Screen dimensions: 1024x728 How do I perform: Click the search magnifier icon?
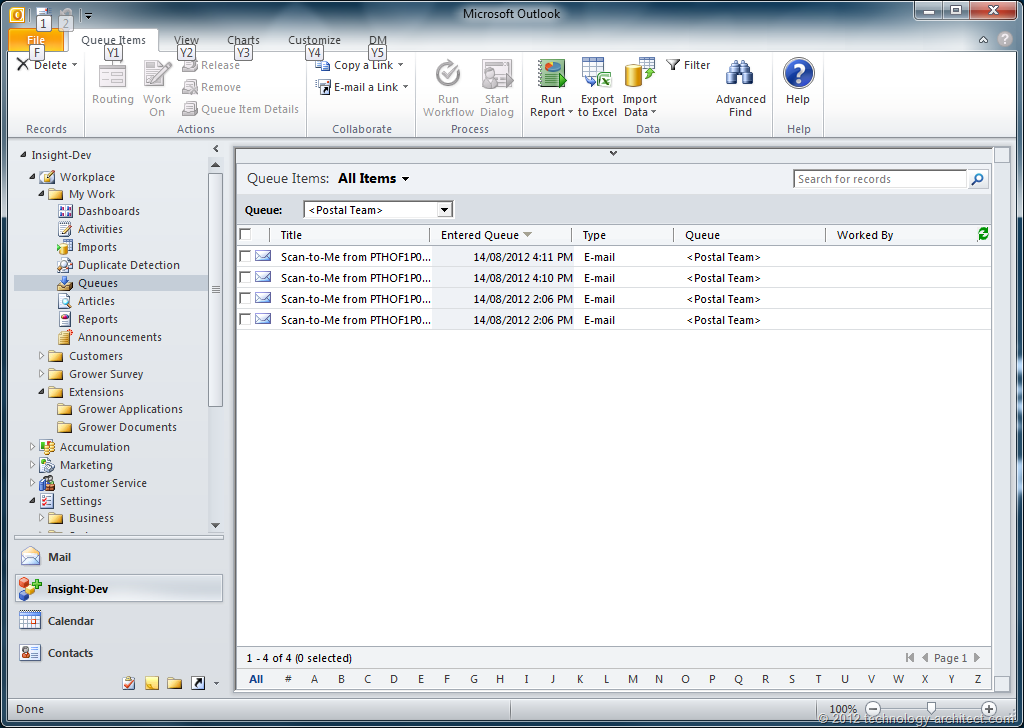coord(977,179)
